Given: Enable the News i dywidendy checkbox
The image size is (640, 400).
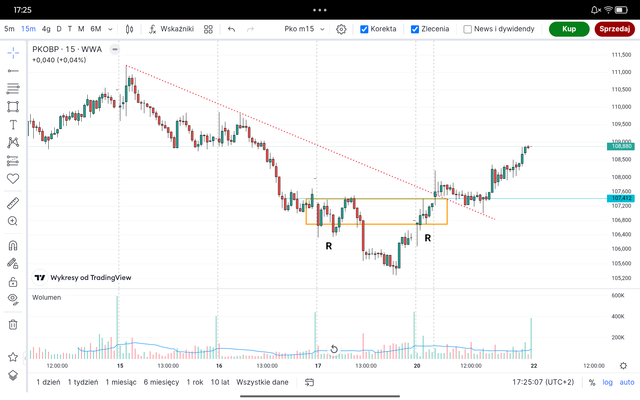Looking at the screenshot, I should point(468,29).
